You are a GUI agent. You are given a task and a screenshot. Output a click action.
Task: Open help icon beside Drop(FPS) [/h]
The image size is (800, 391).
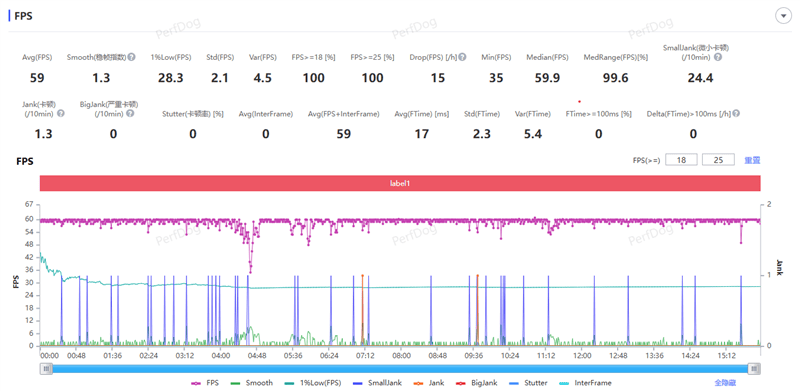[462, 57]
